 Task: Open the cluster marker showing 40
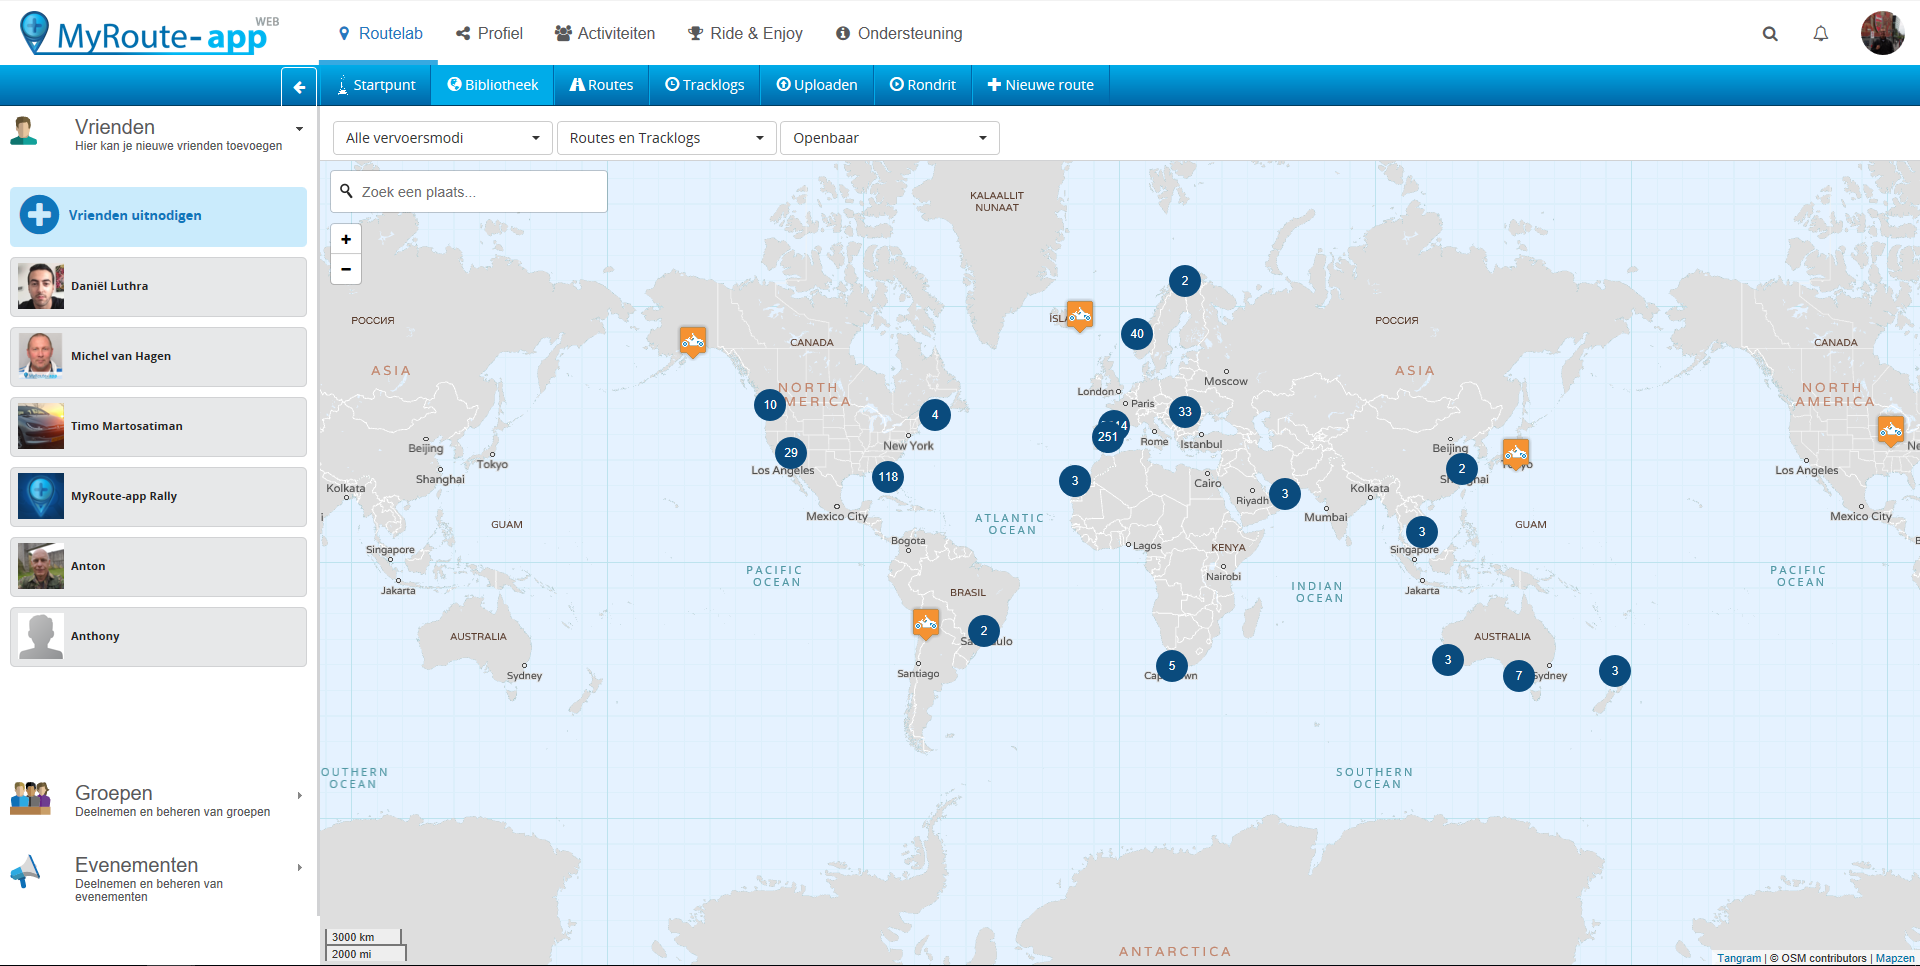click(1137, 334)
